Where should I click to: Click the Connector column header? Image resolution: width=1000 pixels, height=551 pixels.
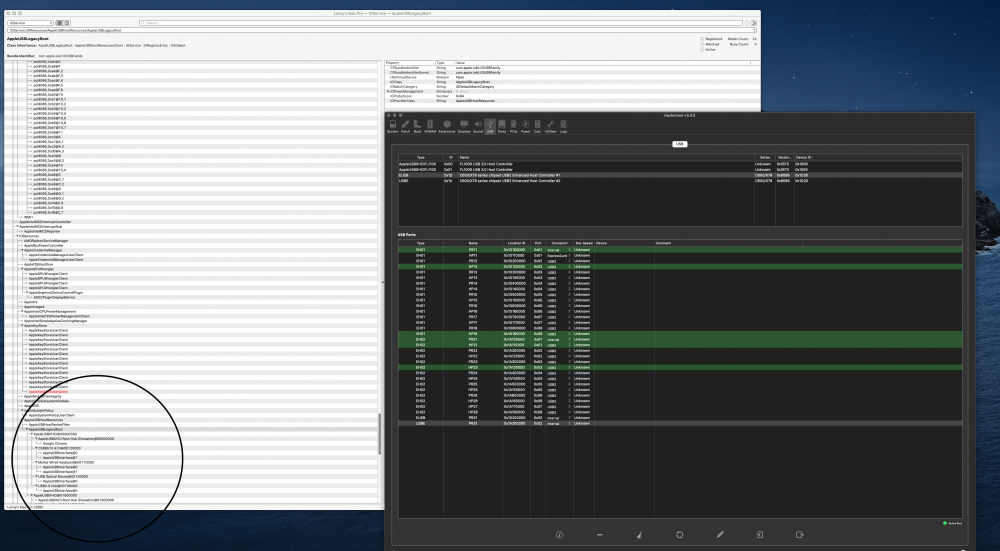pyautogui.click(x=559, y=243)
